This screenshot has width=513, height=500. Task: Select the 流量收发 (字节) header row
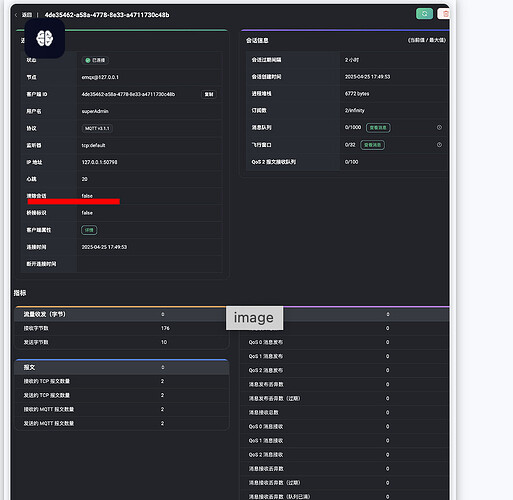tap(122, 314)
